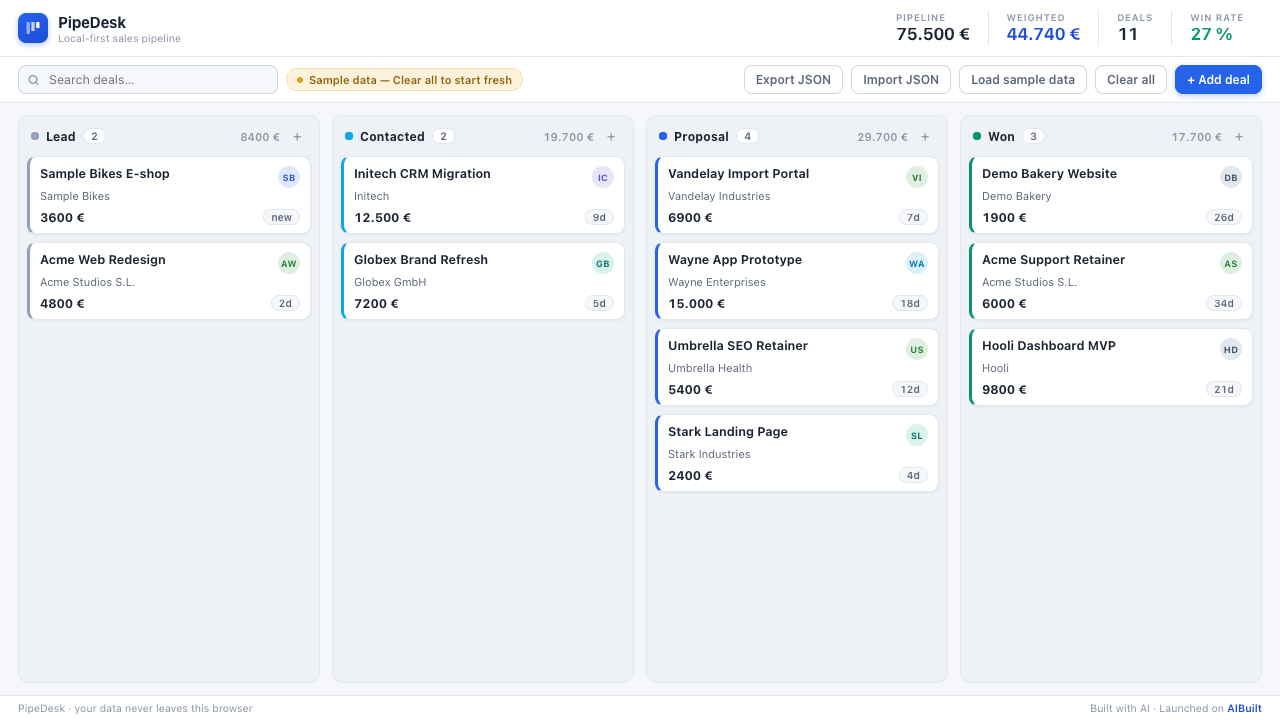Click the Won column title
The image size is (1280, 720).
[1001, 137]
